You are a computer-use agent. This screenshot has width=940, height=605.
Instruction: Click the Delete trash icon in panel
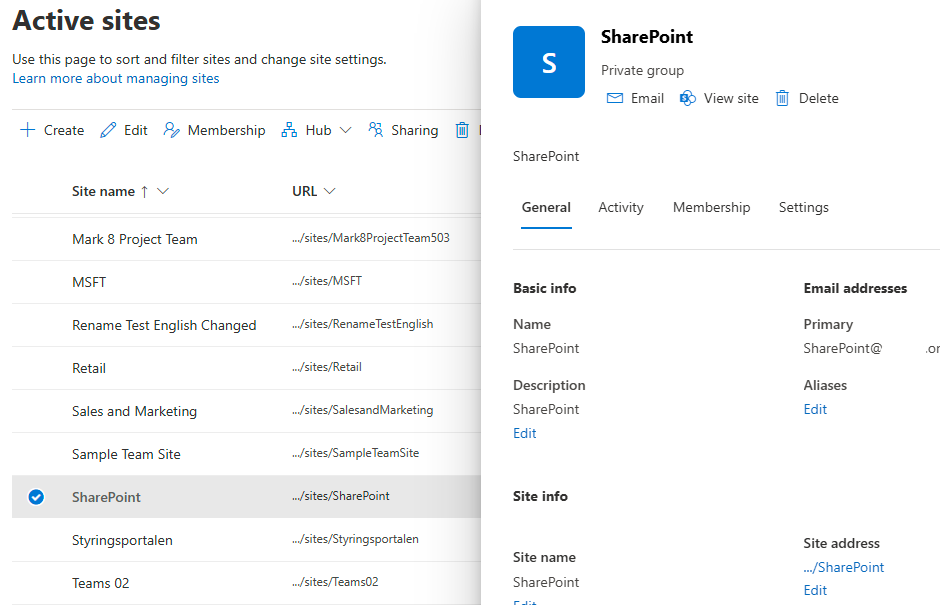pyautogui.click(x=783, y=98)
